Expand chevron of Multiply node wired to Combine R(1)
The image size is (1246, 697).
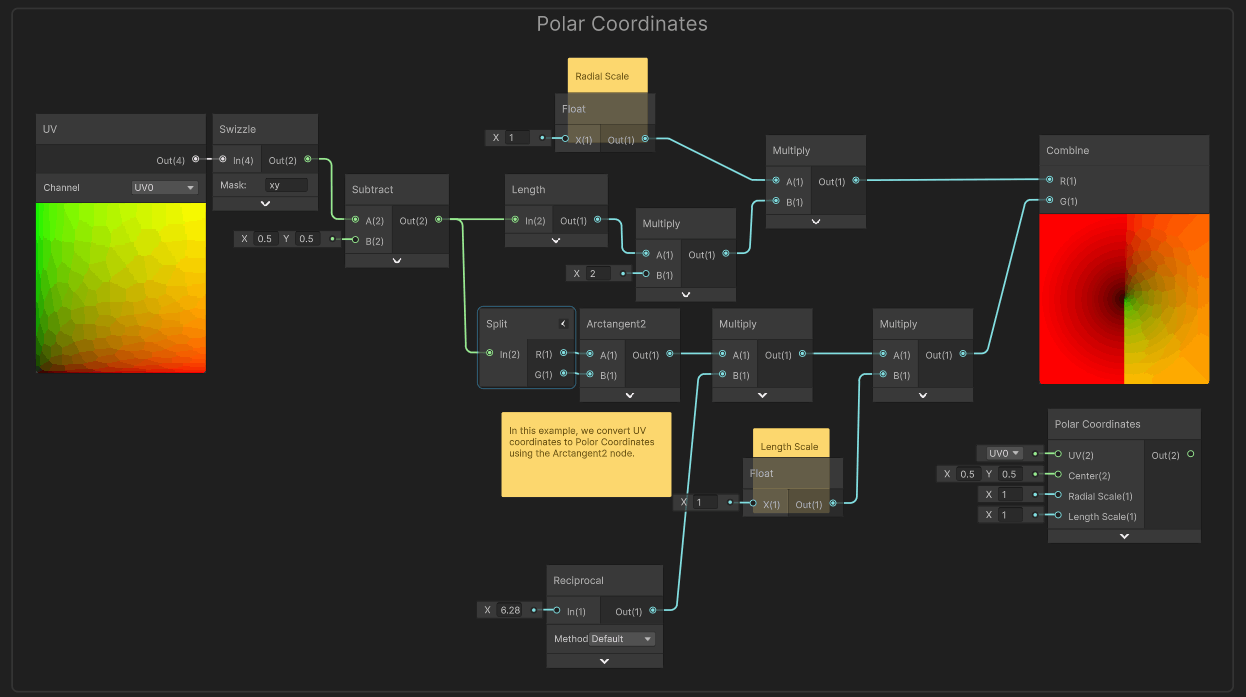tap(816, 221)
